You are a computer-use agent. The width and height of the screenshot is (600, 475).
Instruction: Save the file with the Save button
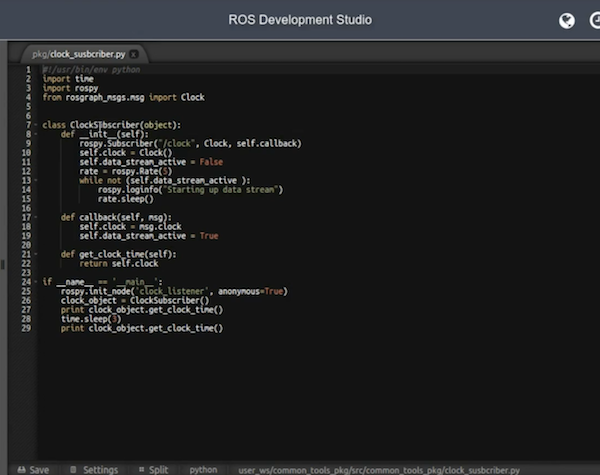click(33, 470)
